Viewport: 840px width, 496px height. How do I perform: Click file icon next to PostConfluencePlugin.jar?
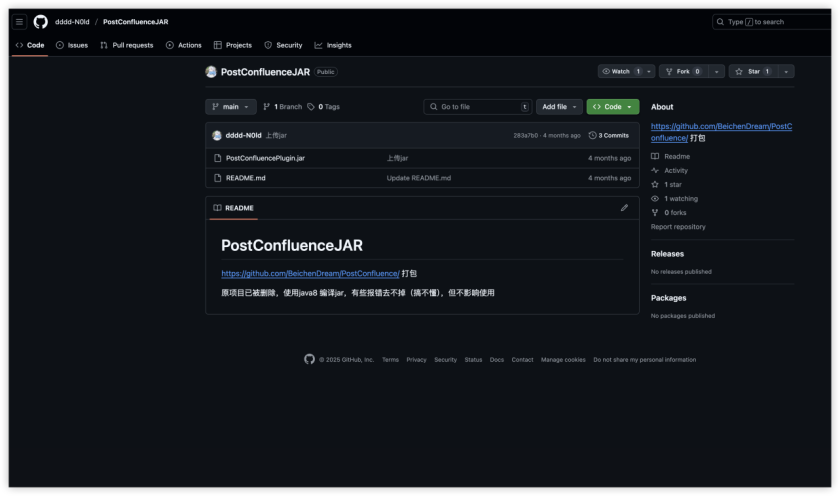[218, 158]
